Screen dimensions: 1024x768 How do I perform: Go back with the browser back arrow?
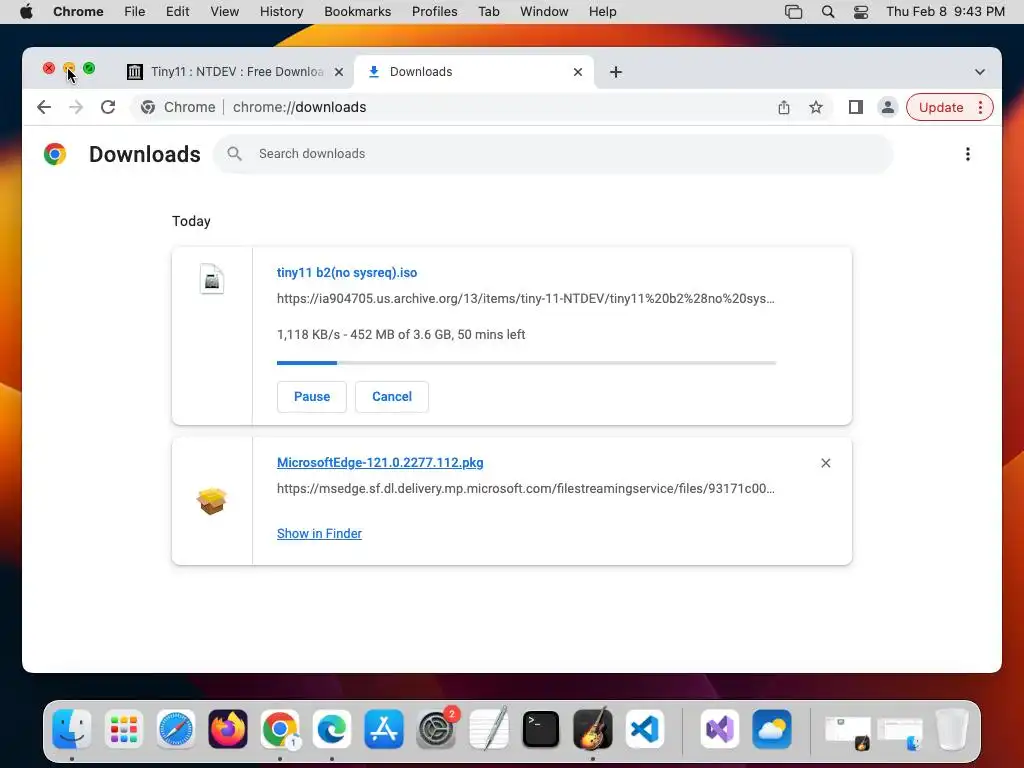click(x=44, y=107)
